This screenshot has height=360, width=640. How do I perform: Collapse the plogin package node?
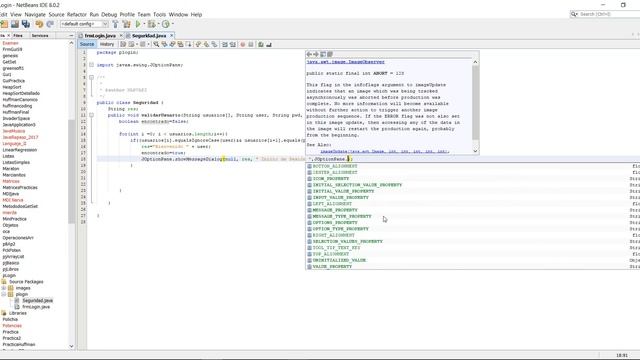click(4, 294)
